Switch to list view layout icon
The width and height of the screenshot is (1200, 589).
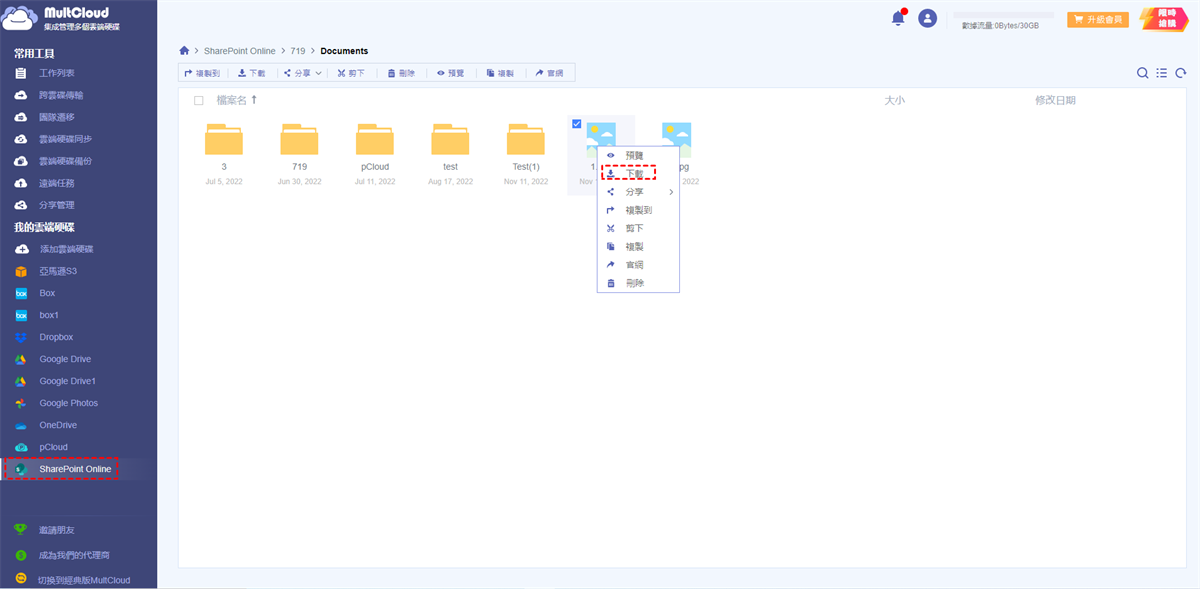[x=1162, y=73]
